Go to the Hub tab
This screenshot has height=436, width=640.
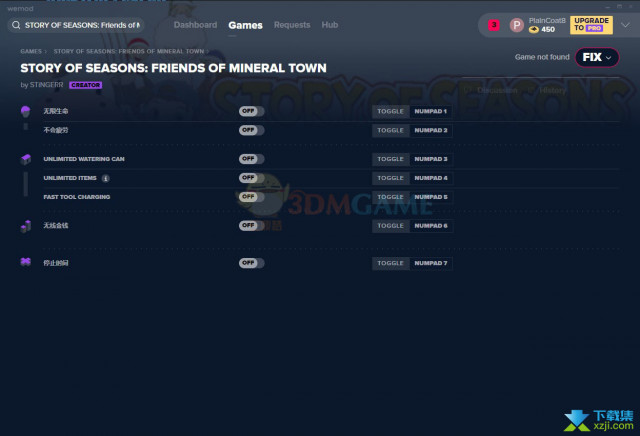point(330,25)
